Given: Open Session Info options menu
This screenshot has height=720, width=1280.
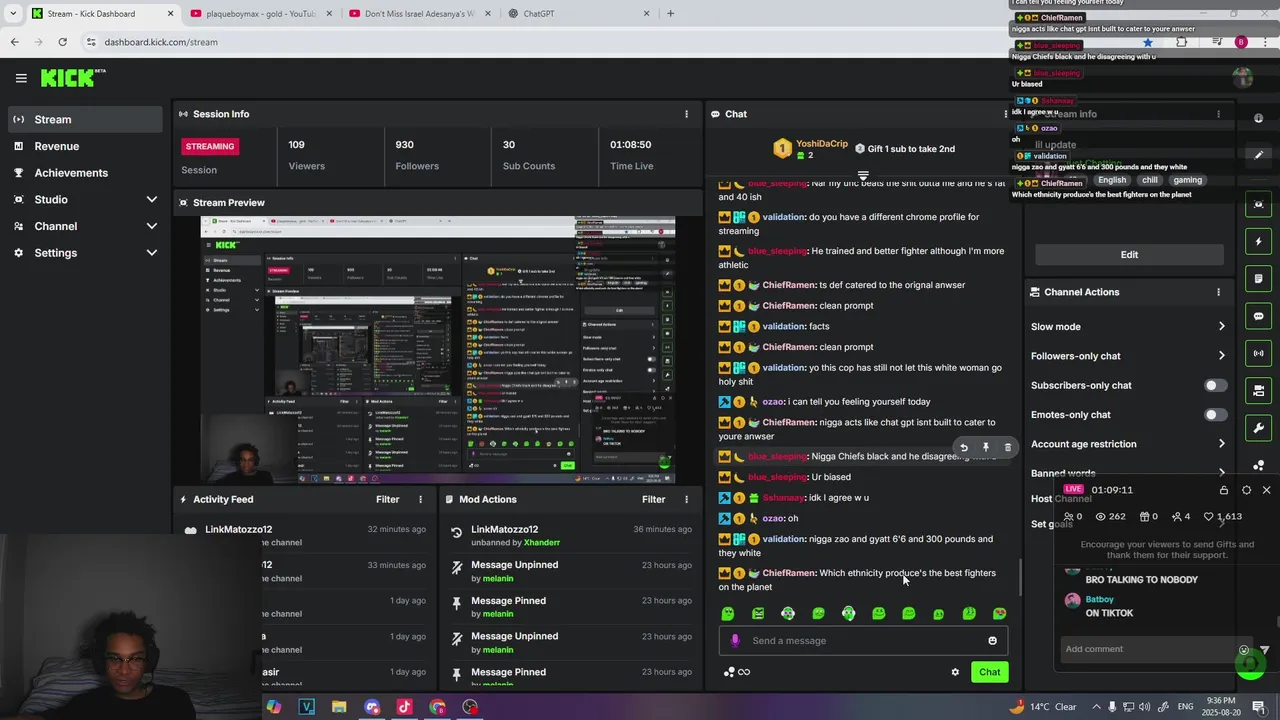Looking at the screenshot, I should [686, 114].
